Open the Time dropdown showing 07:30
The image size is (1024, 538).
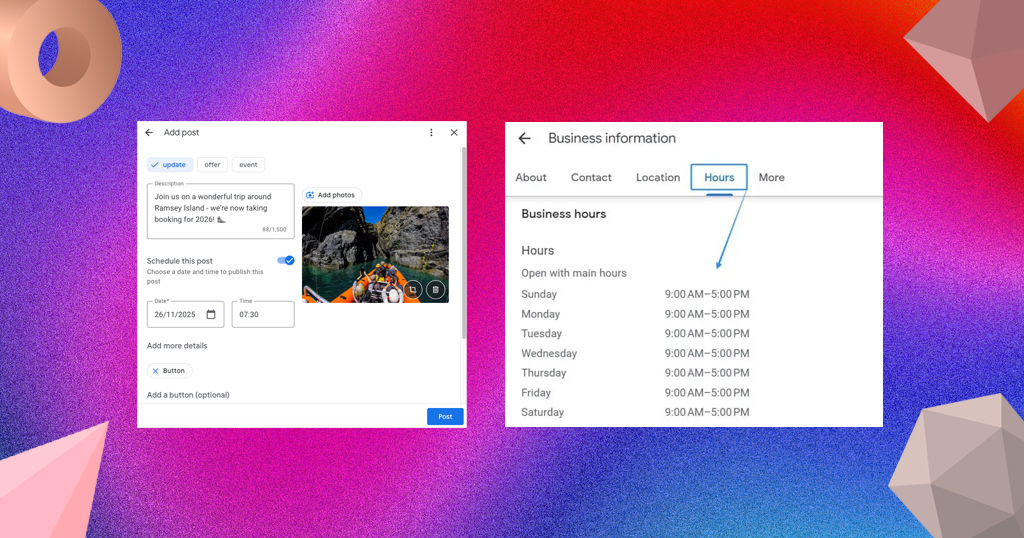coord(263,314)
